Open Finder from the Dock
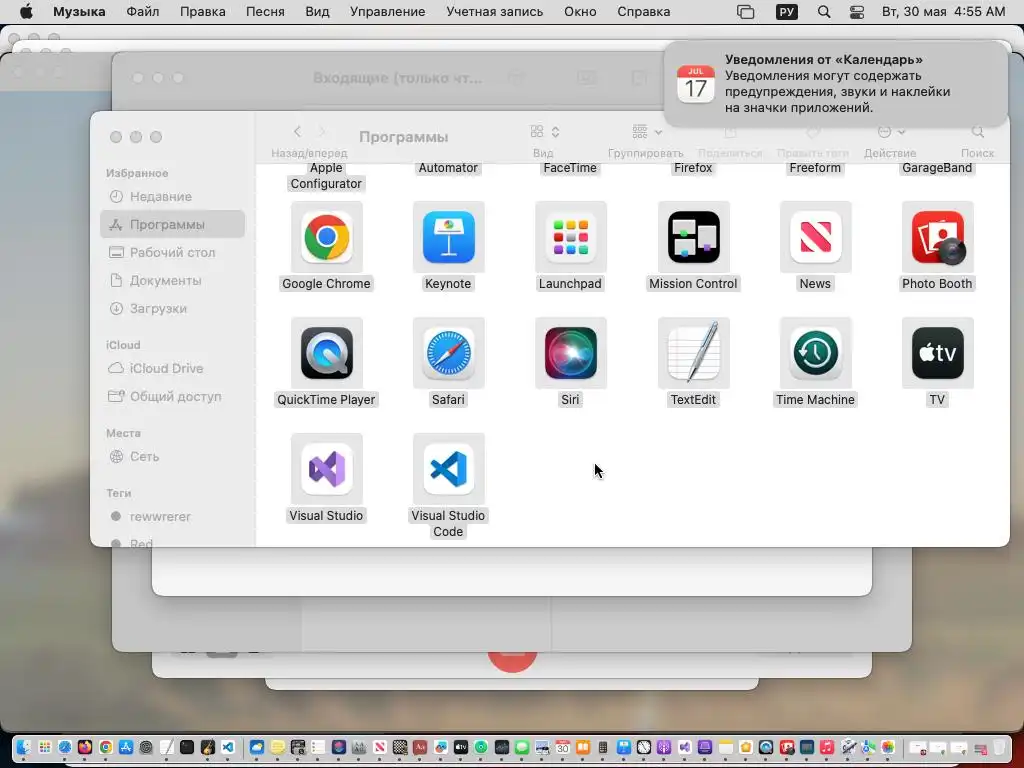1024x768 pixels. (x=24, y=747)
